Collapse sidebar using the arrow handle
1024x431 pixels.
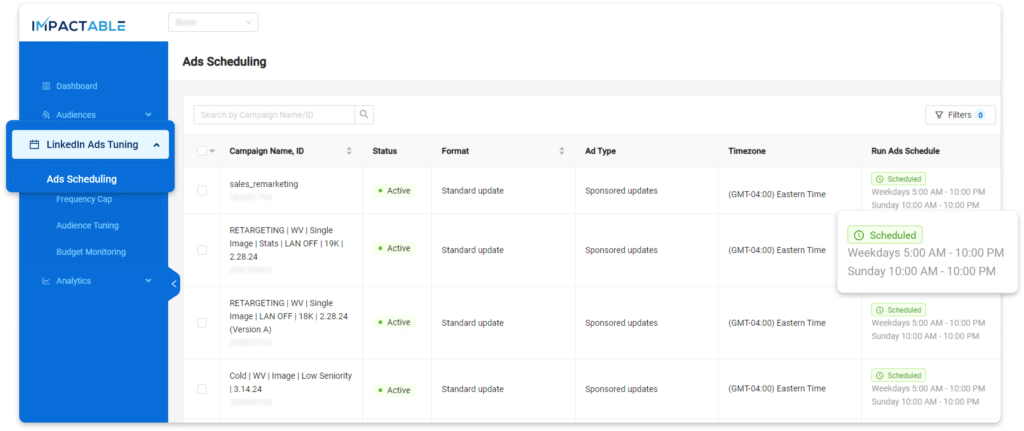click(173, 284)
